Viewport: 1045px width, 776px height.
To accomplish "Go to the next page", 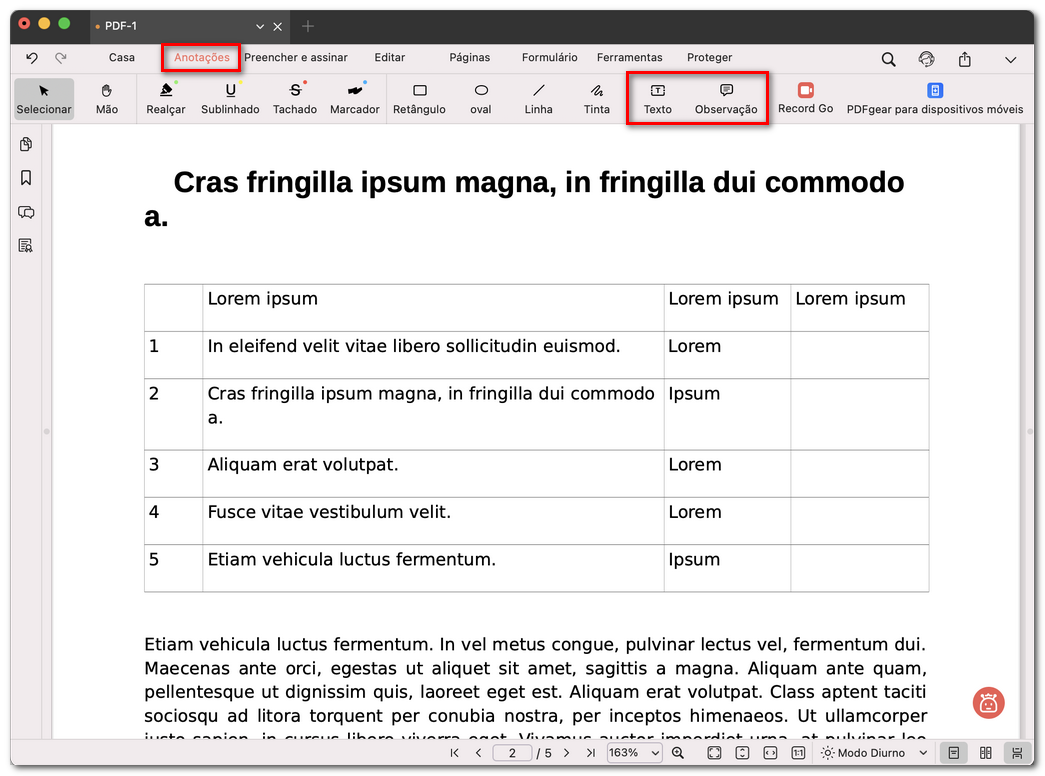I will click(566, 753).
